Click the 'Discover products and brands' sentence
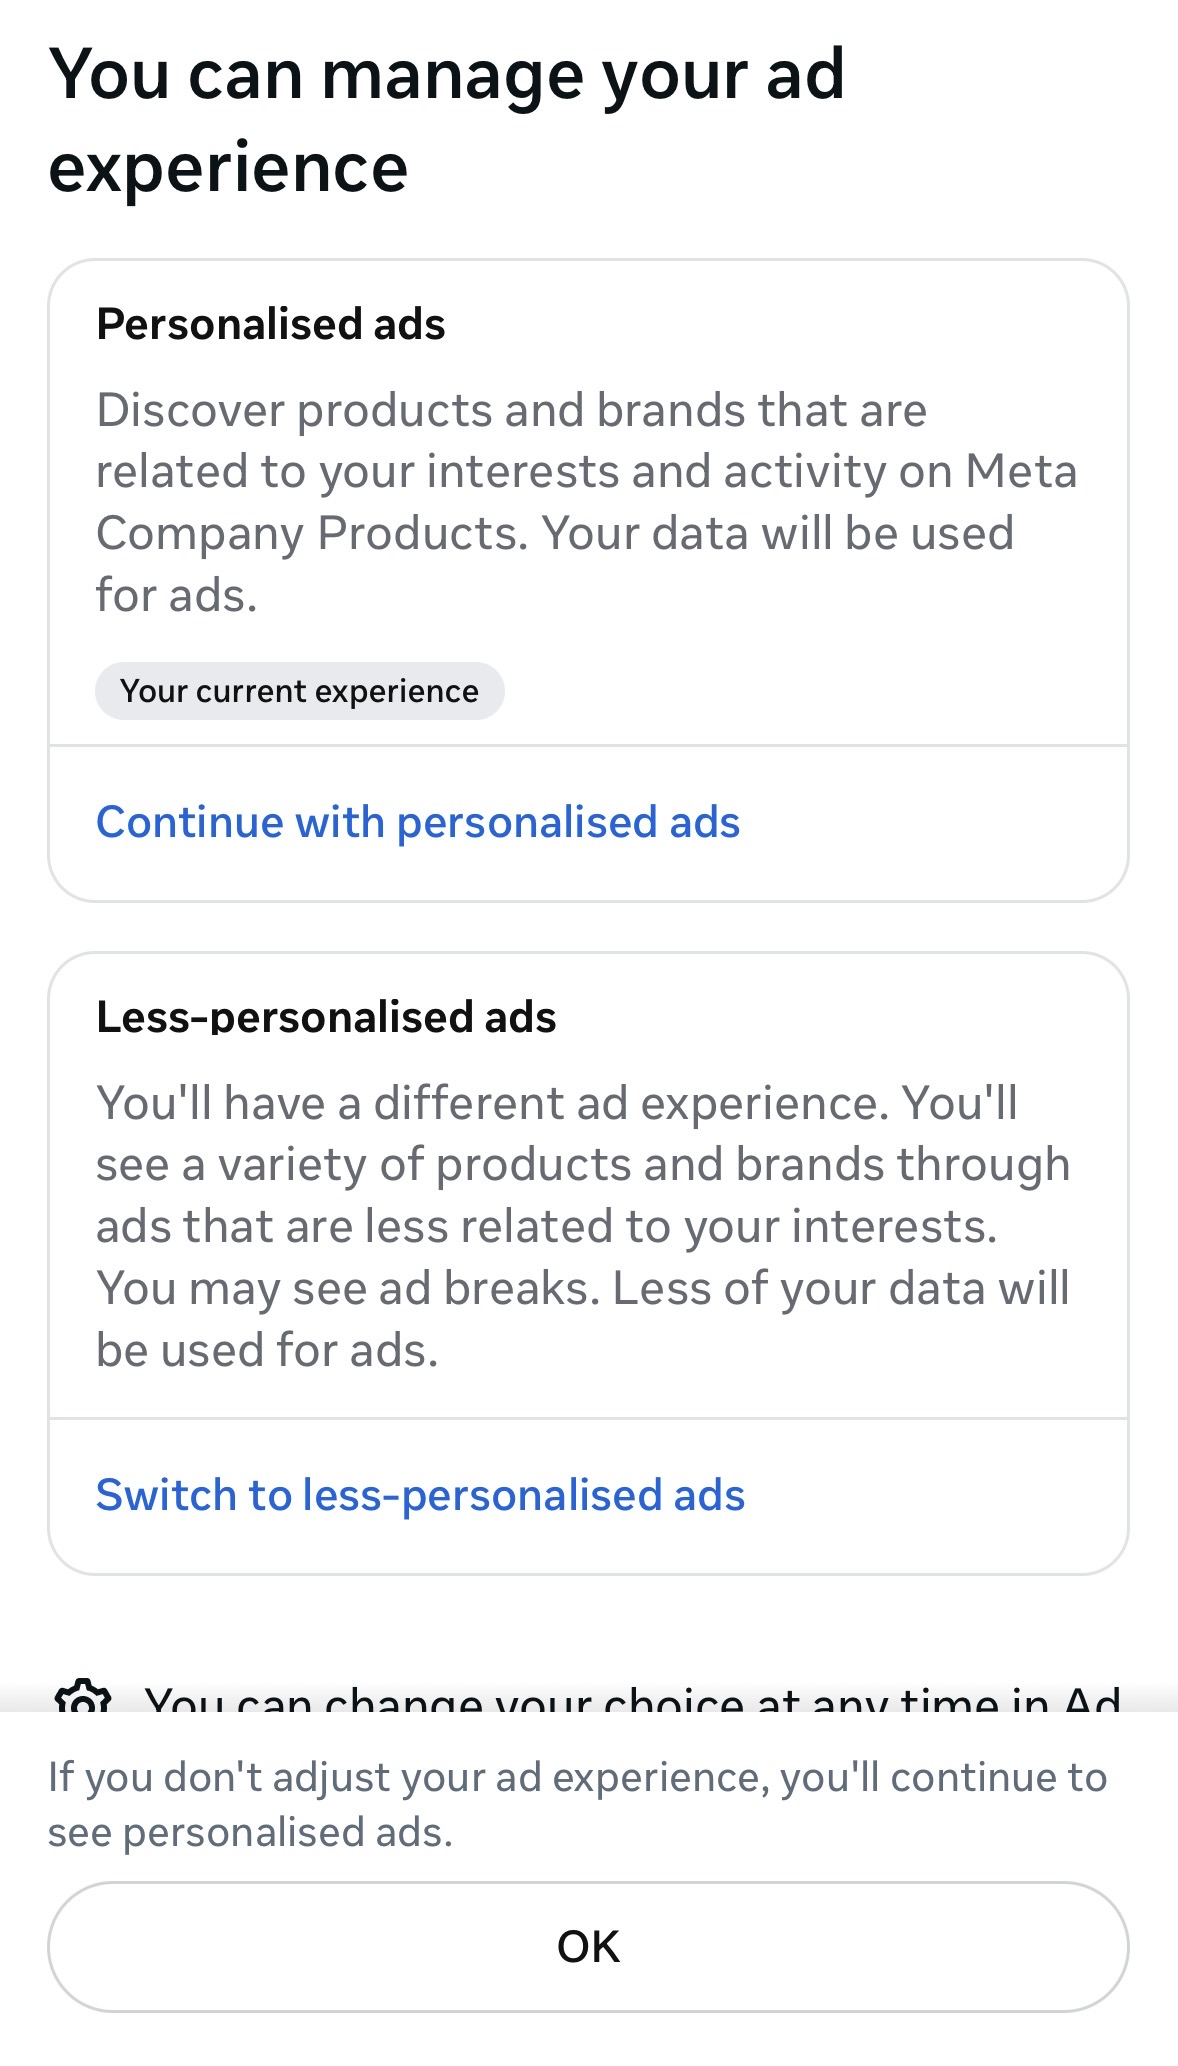 (x=511, y=410)
